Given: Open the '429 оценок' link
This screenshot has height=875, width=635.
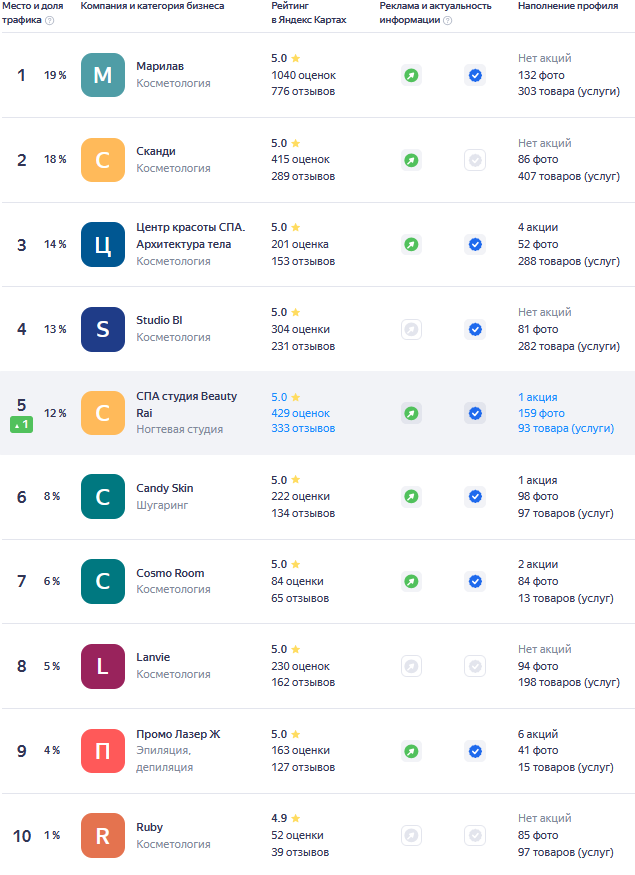Looking at the screenshot, I should [x=300, y=414].
